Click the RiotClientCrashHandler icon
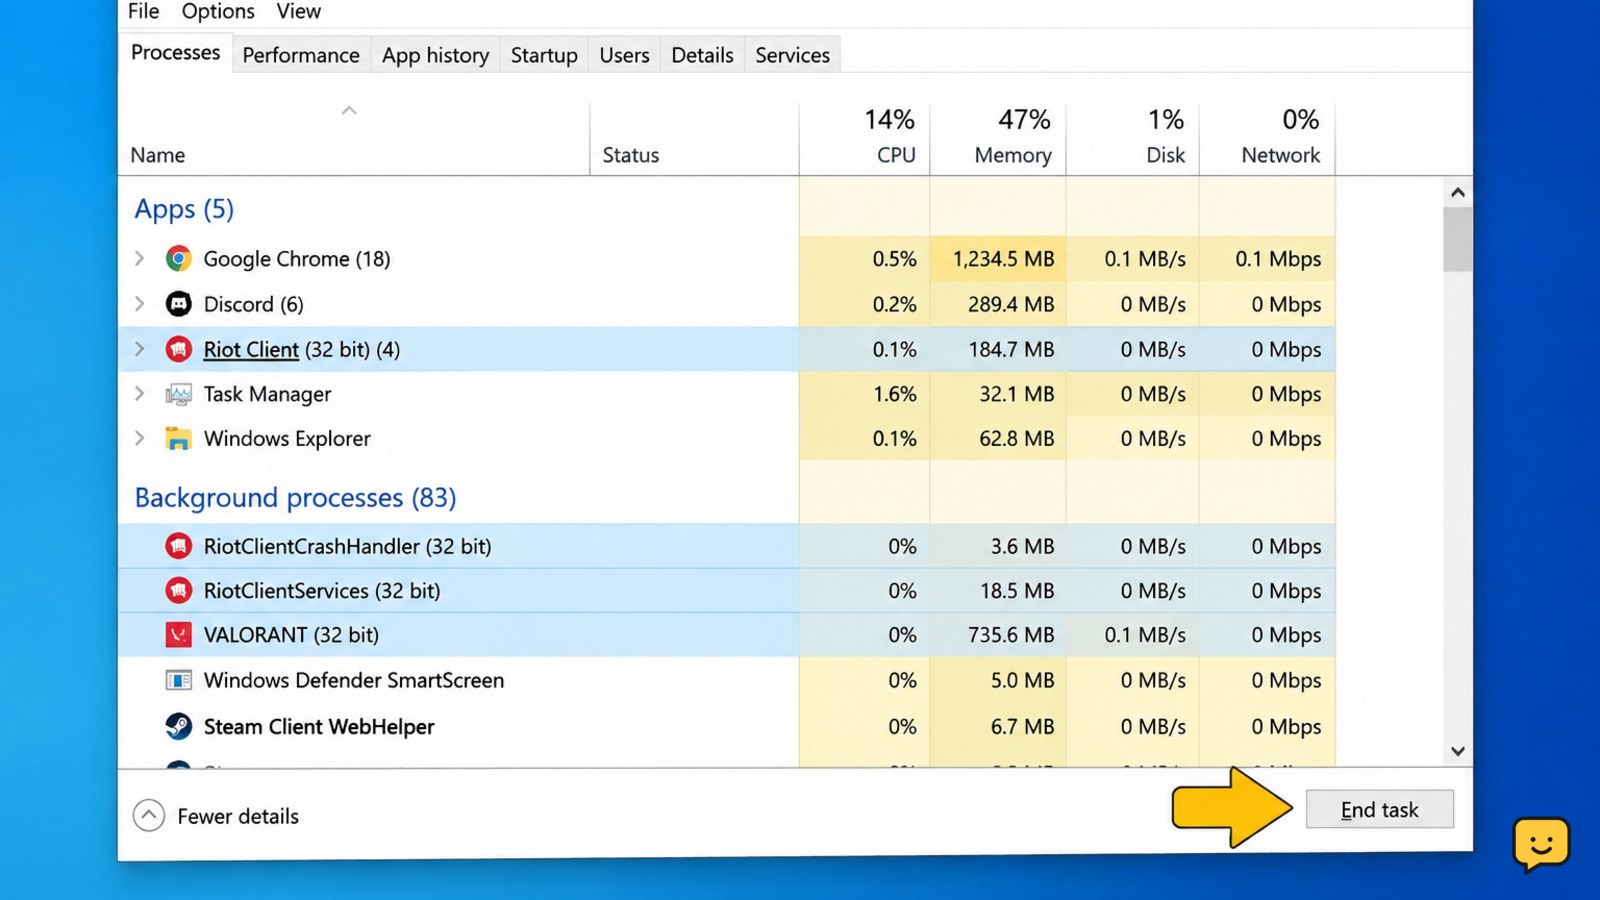Viewport: 1600px width, 900px height. pos(179,546)
